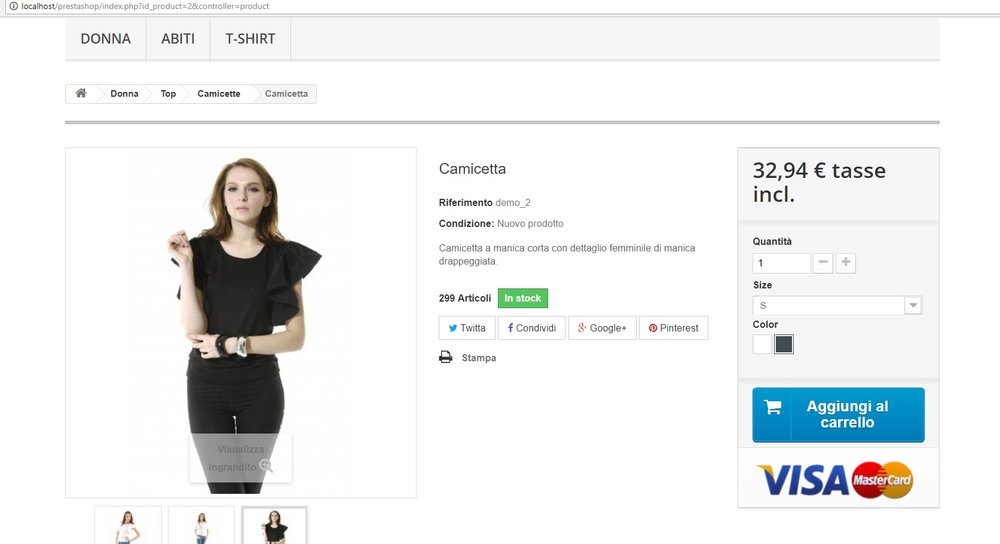Open the T-SHIRT menu
Image resolution: width=1000 pixels, height=544 pixels.
tap(250, 39)
